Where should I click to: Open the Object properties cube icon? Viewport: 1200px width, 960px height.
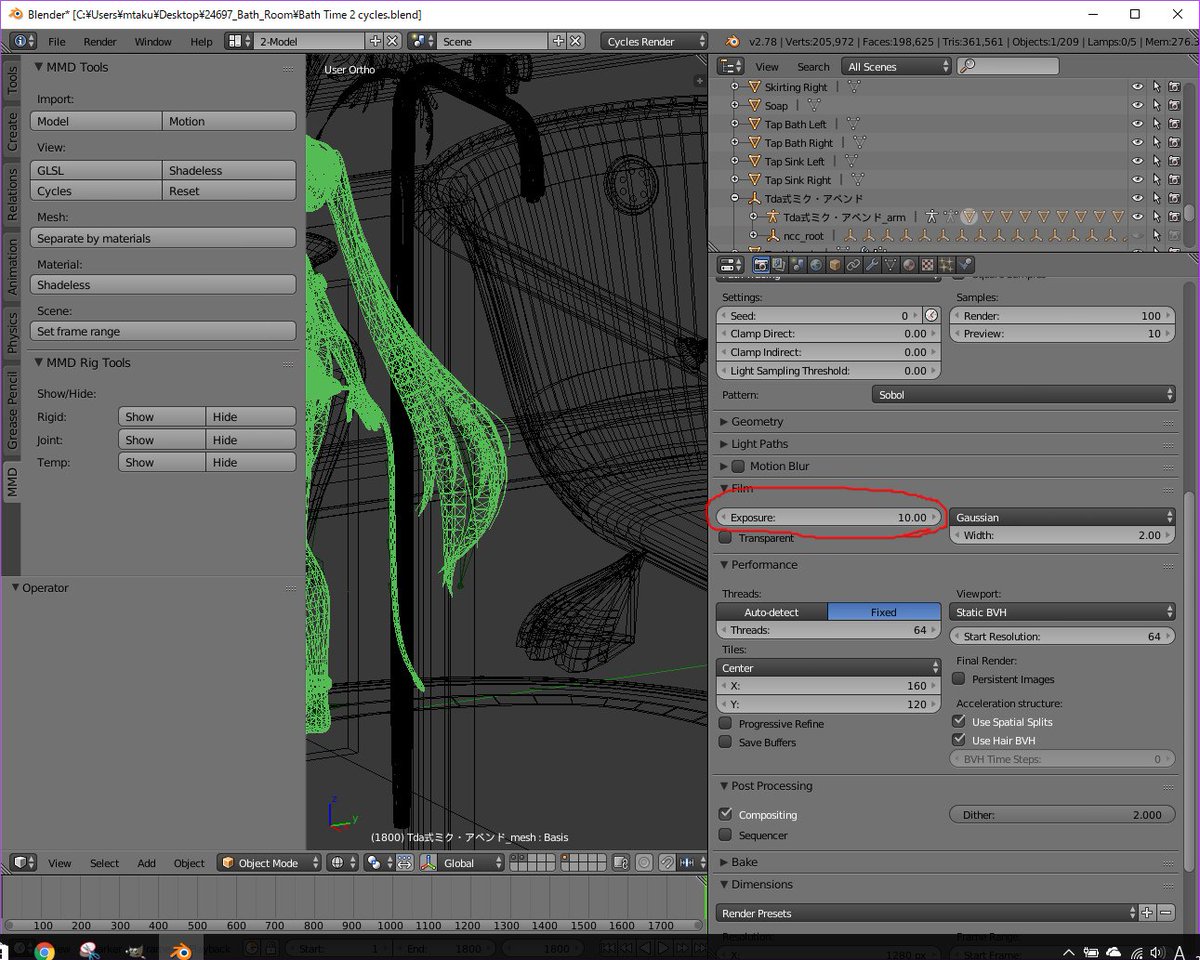(x=835, y=265)
